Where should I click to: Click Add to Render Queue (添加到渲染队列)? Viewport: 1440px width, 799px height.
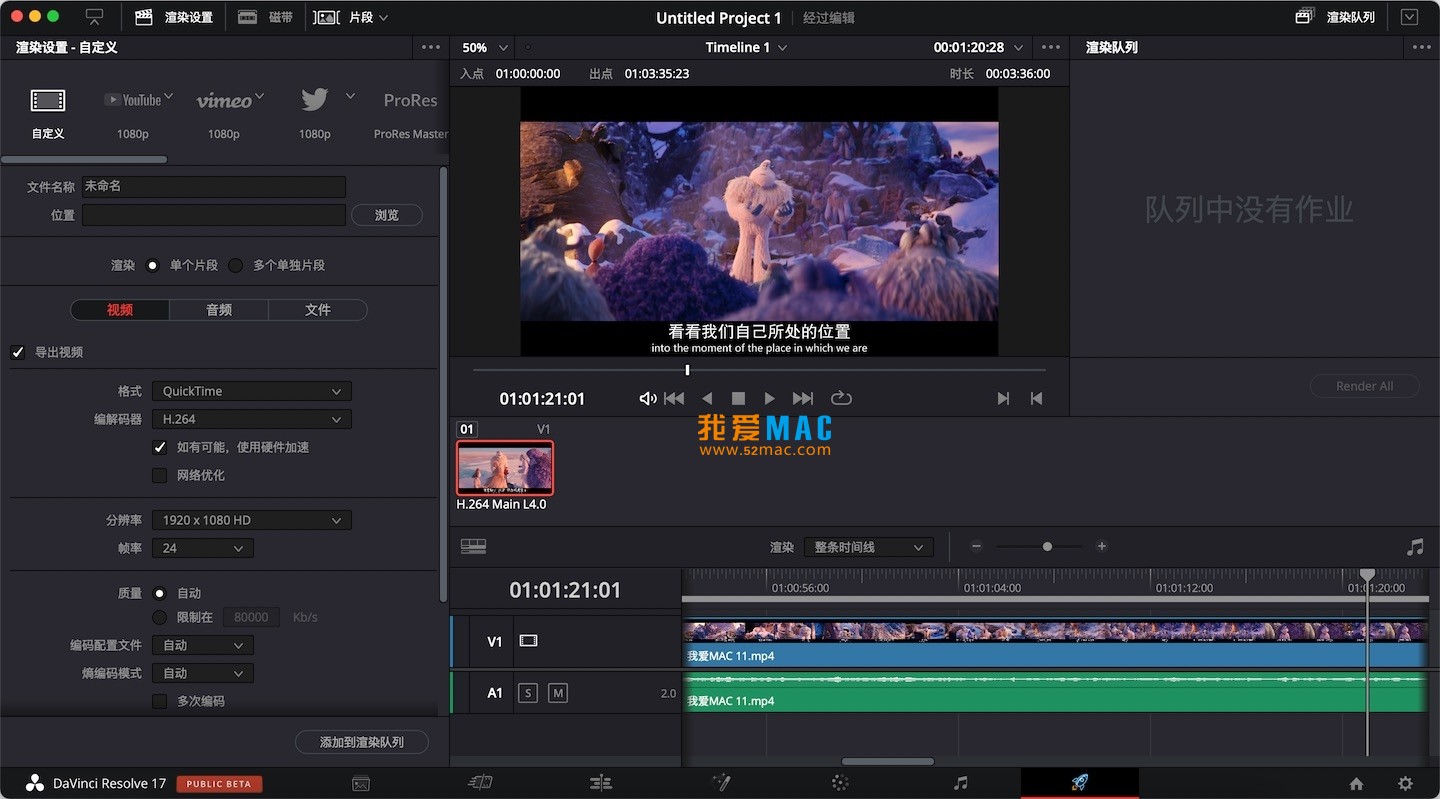tap(362, 742)
